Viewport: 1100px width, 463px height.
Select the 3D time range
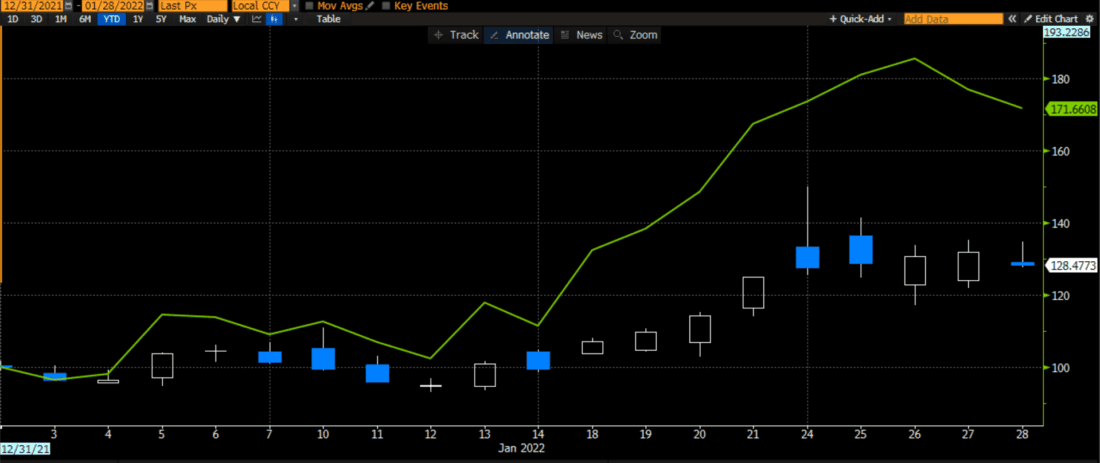pyautogui.click(x=36, y=19)
